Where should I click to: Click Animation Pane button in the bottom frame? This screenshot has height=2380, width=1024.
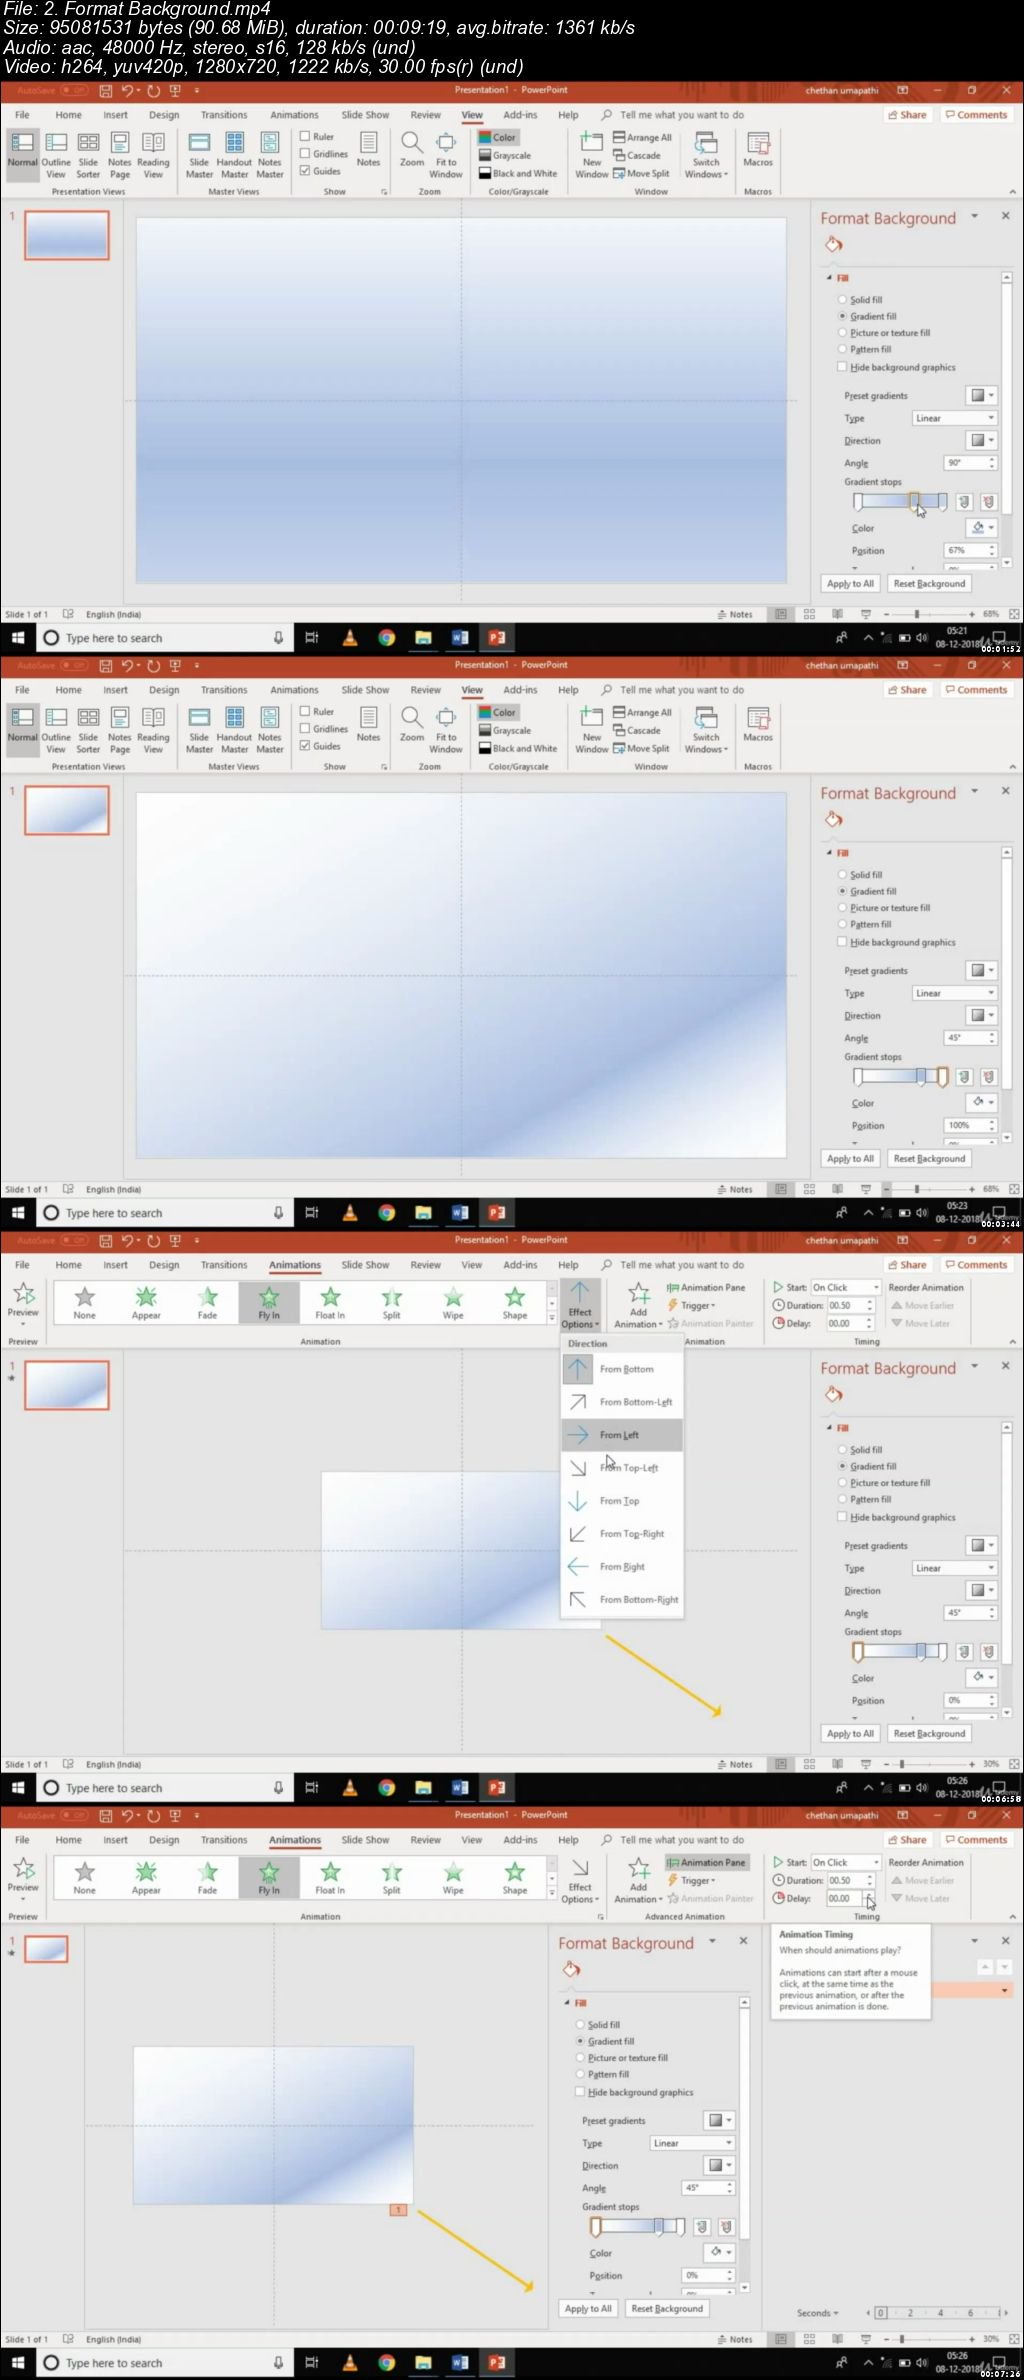(707, 1862)
